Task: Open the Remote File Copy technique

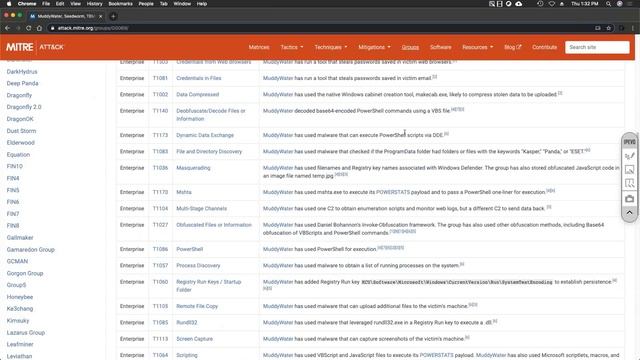Action: click(x=197, y=306)
